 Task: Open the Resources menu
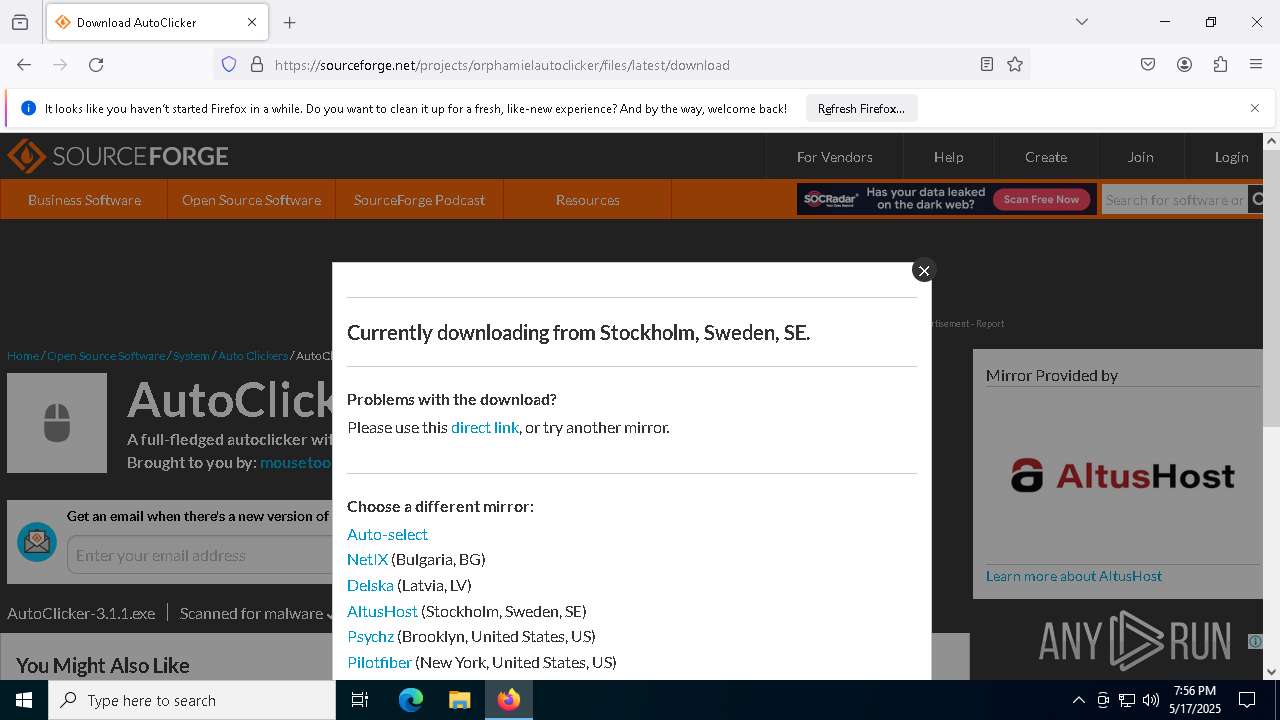[x=588, y=200]
